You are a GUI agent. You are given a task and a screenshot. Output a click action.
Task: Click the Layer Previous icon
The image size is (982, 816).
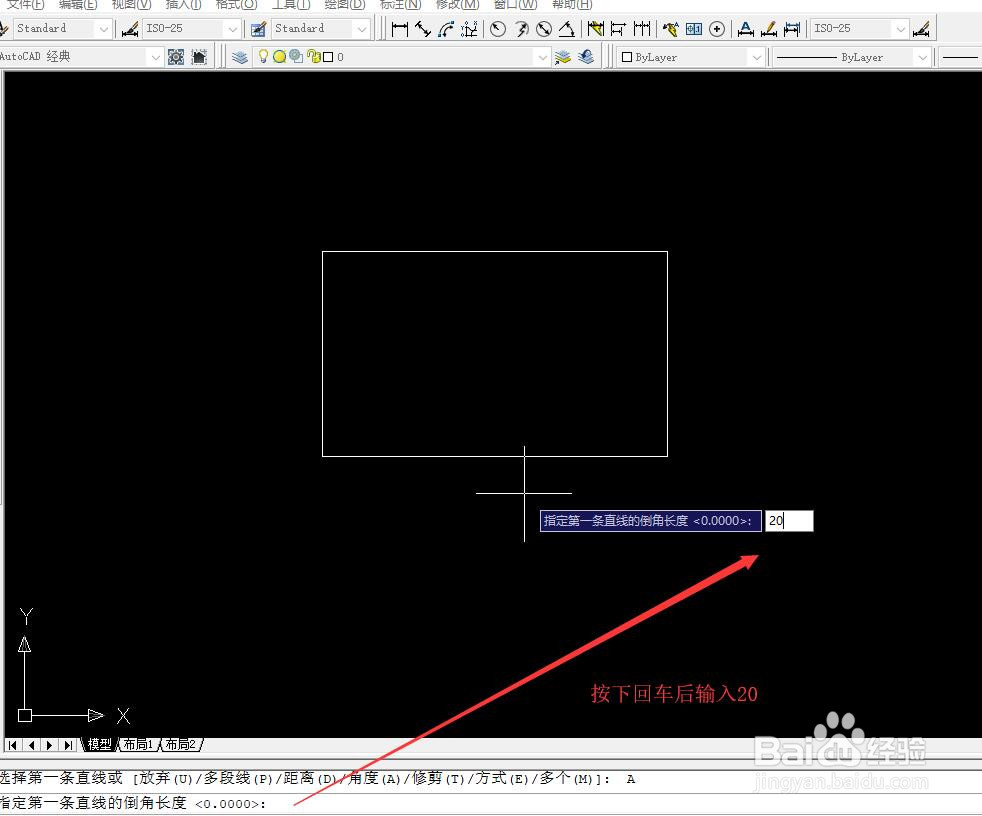click(586, 57)
